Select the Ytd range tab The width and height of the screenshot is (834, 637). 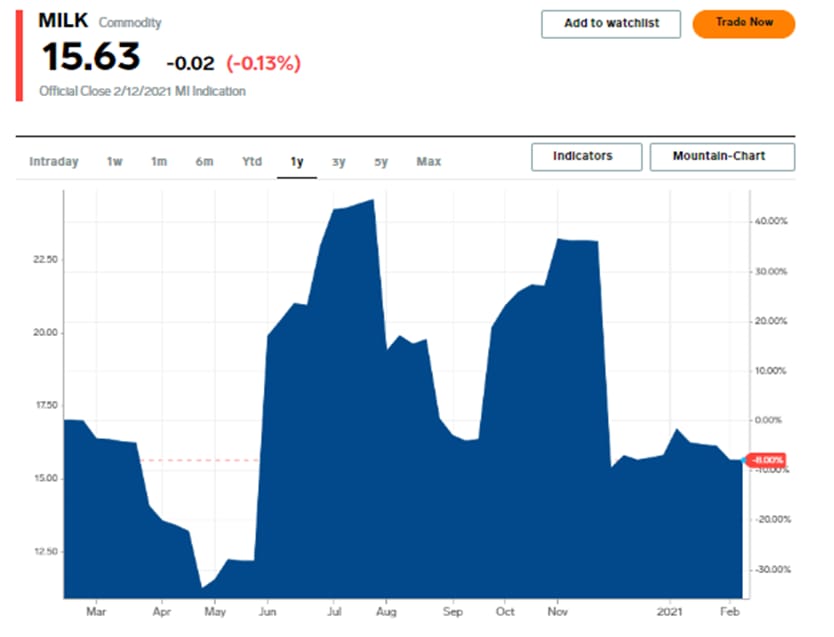[x=252, y=162]
